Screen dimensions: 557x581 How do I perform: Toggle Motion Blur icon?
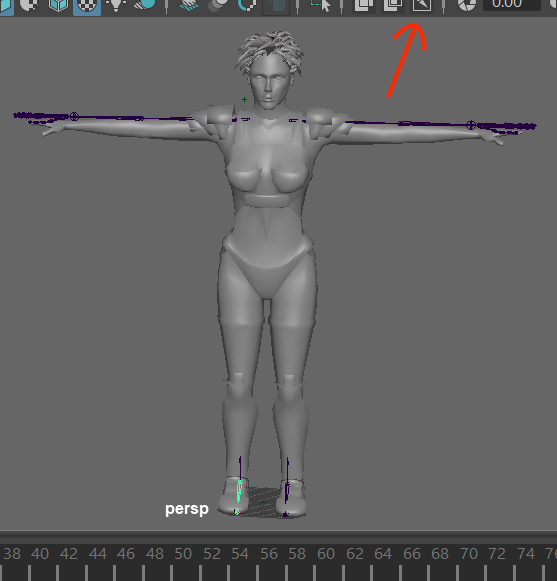tap(218, 5)
